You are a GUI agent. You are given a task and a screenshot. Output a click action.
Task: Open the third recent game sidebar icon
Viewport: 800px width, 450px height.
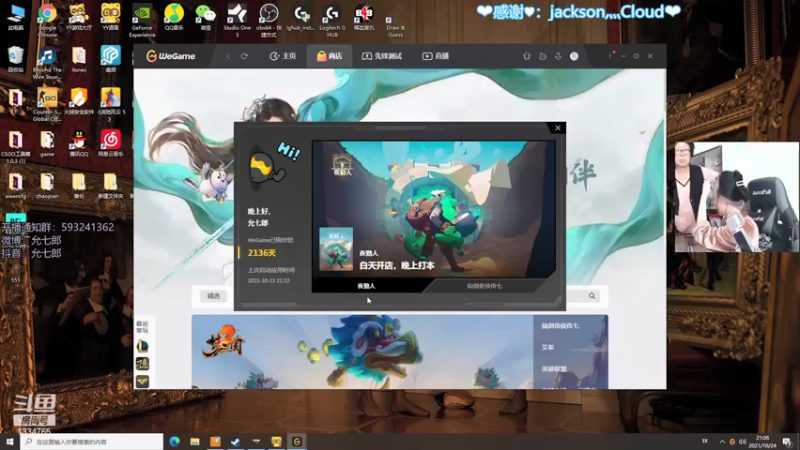(142, 381)
